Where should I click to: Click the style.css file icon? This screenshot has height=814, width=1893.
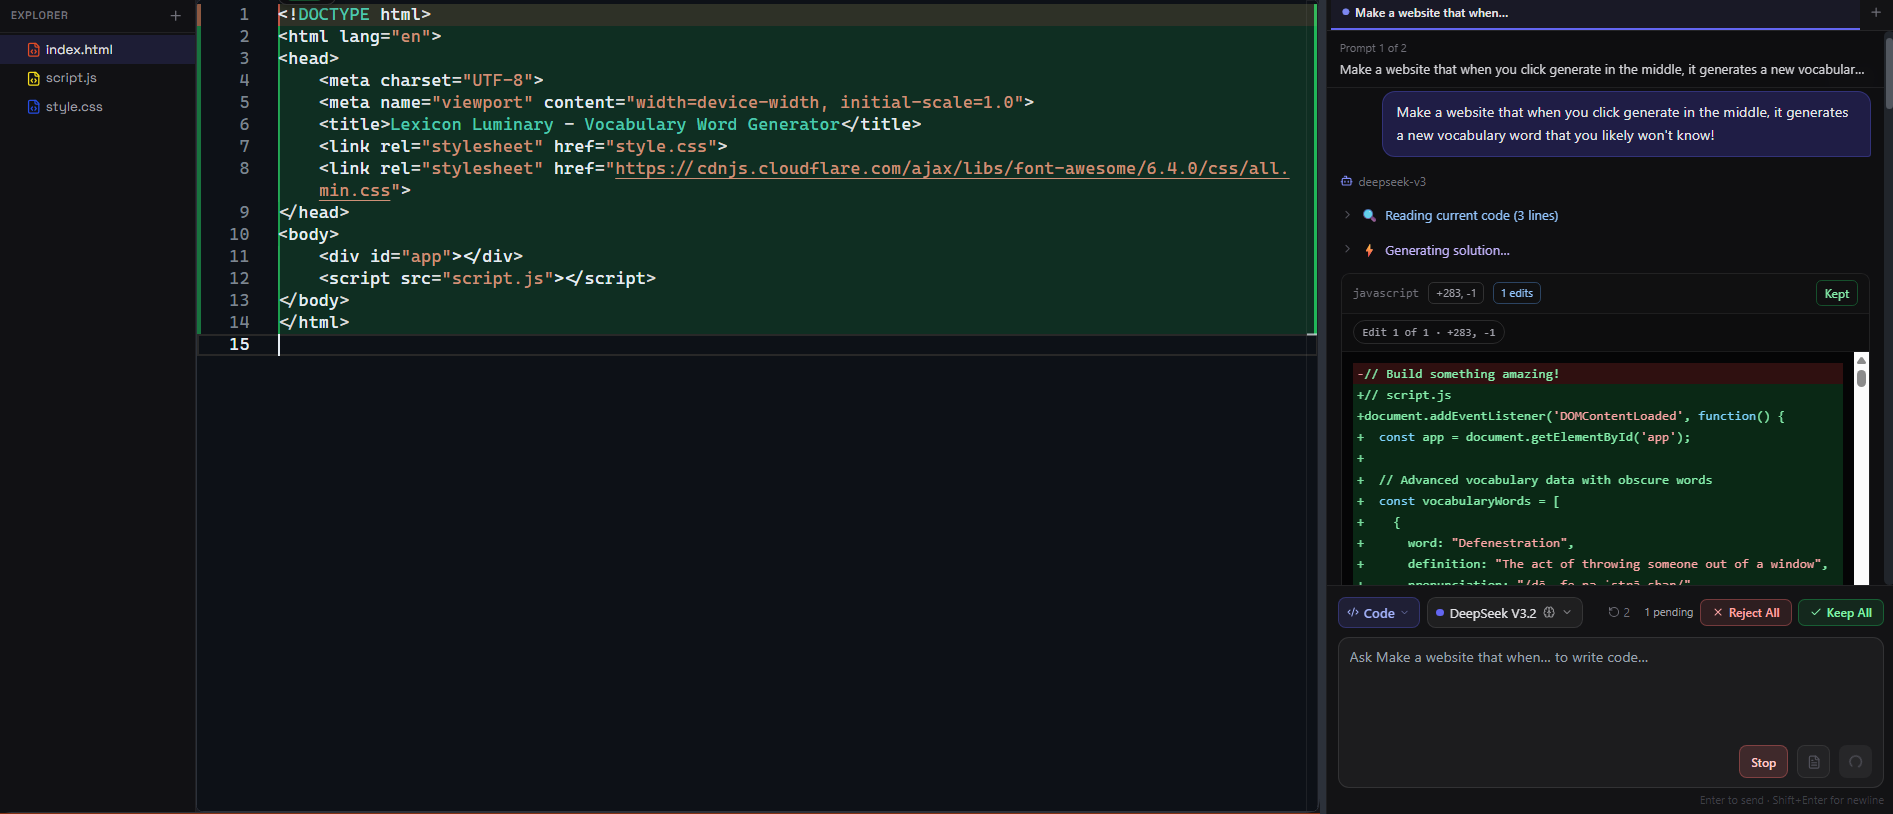point(34,107)
